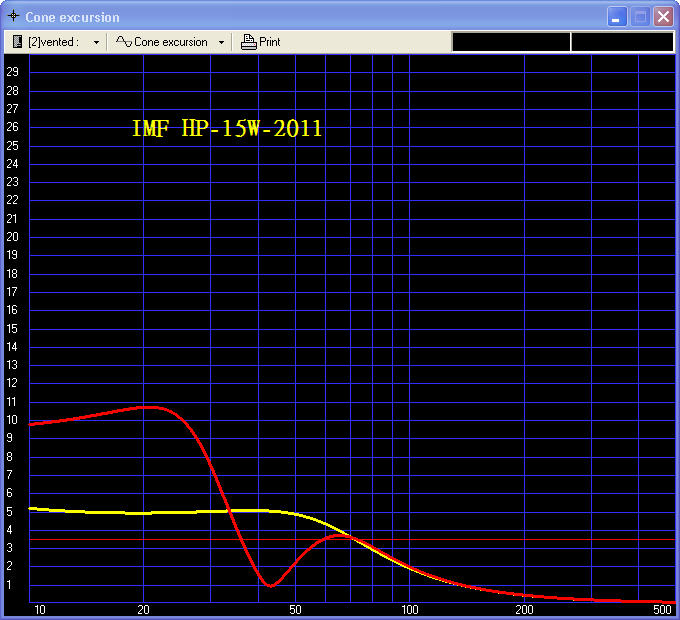The height and width of the screenshot is (620, 680).
Task: Click the speaker box icon beside [2]vented
Action: pos(17,42)
